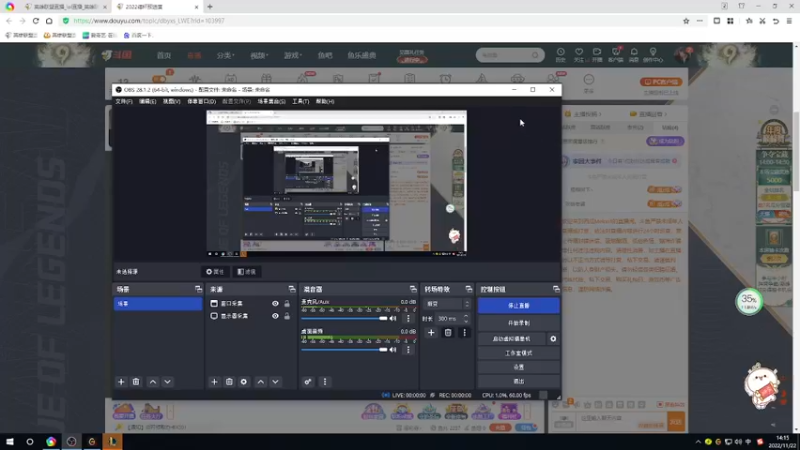Open the OBS 视图(V) View menu

(171, 102)
